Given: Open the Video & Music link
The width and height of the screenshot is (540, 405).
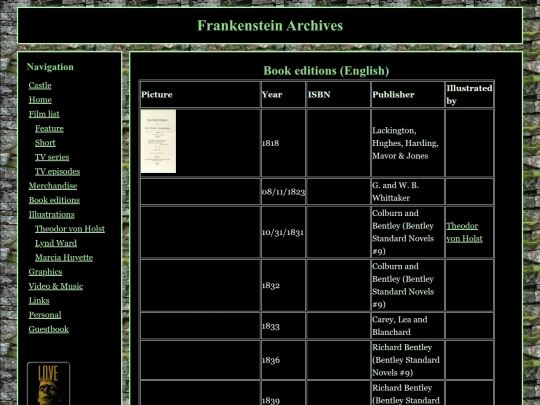Looking at the screenshot, I should [x=56, y=286].
